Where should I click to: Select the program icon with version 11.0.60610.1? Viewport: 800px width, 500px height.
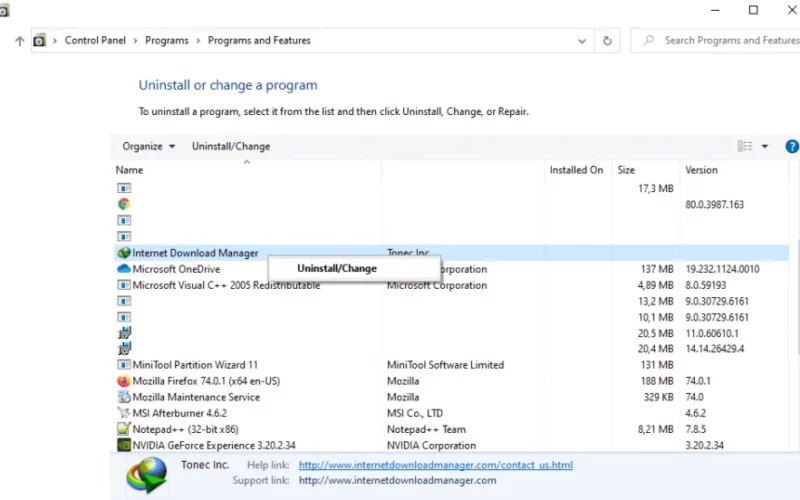124,333
